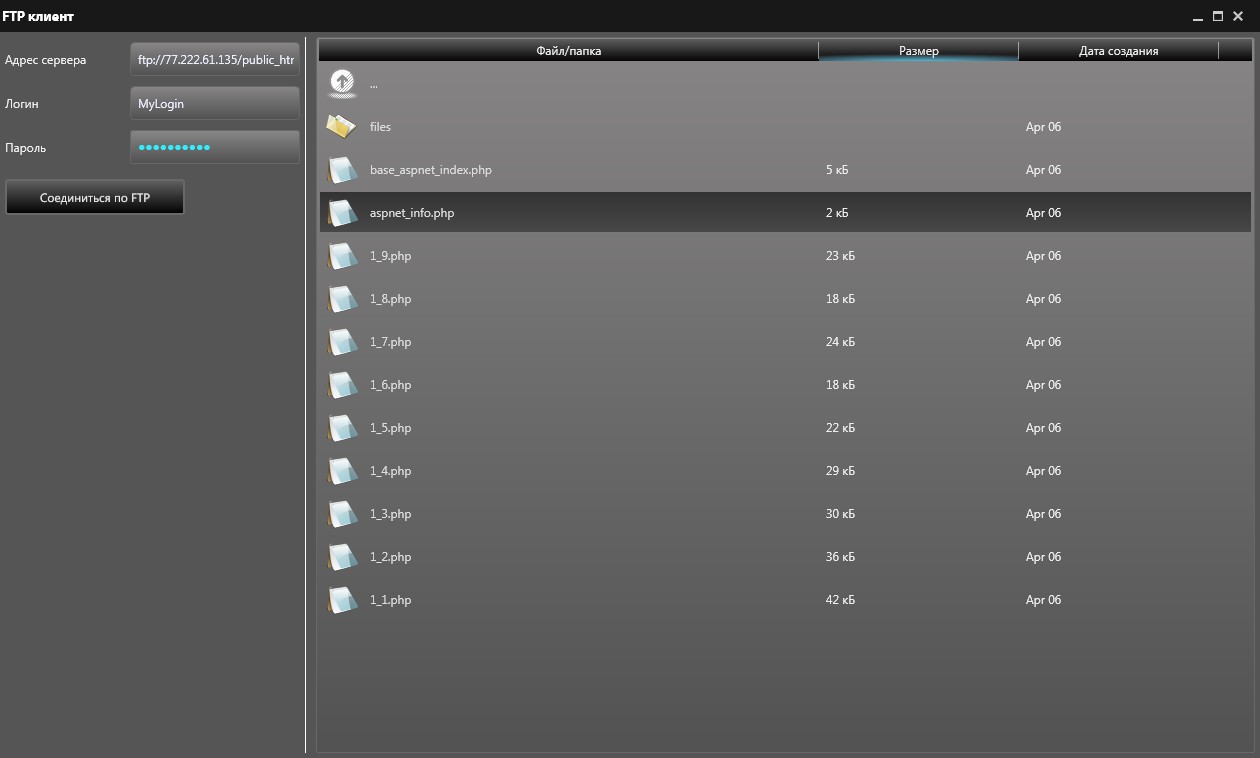1260x758 pixels.
Task: Click the 1_3.php file icon
Action: (342, 514)
